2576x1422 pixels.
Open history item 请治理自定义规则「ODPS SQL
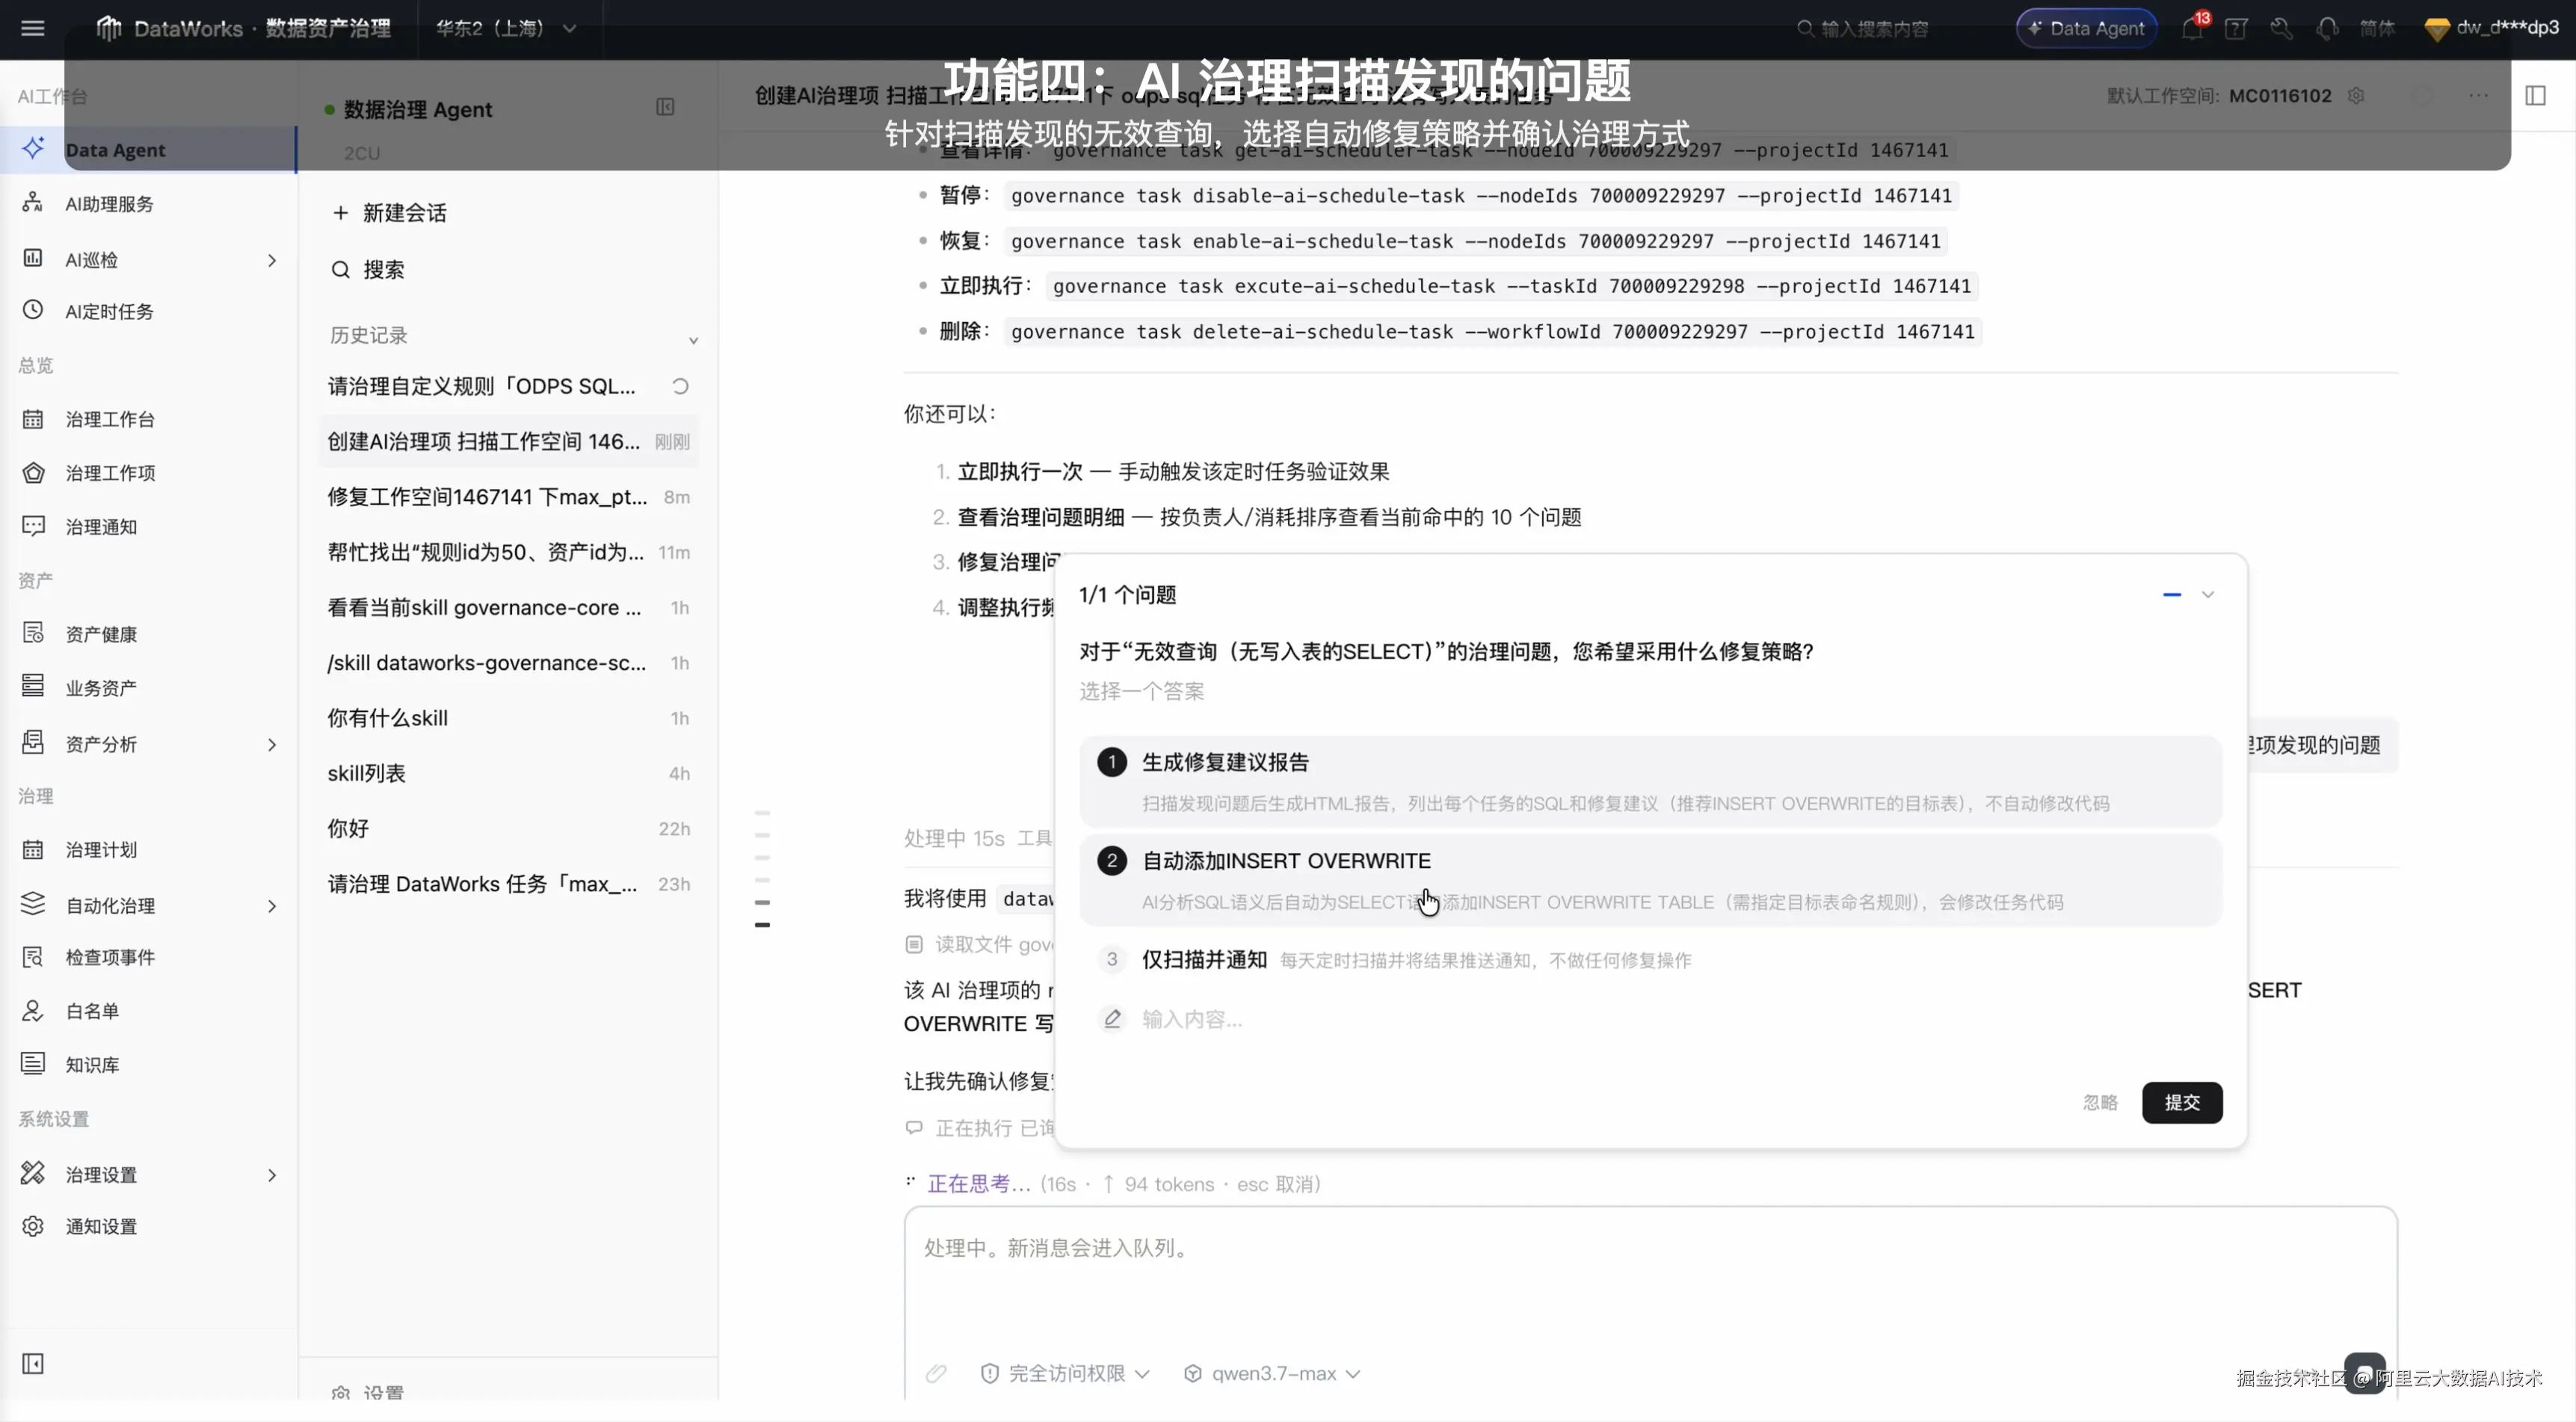tap(509, 386)
